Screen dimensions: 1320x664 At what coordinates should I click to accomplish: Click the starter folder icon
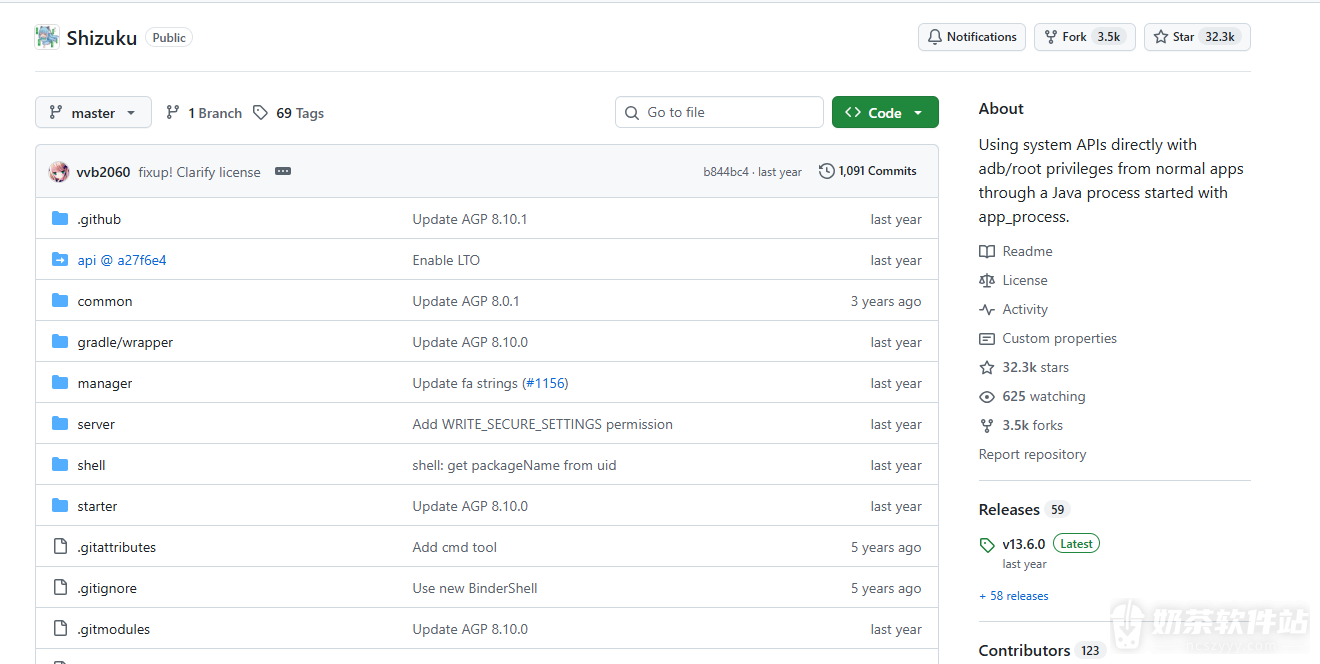click(60, 506)
